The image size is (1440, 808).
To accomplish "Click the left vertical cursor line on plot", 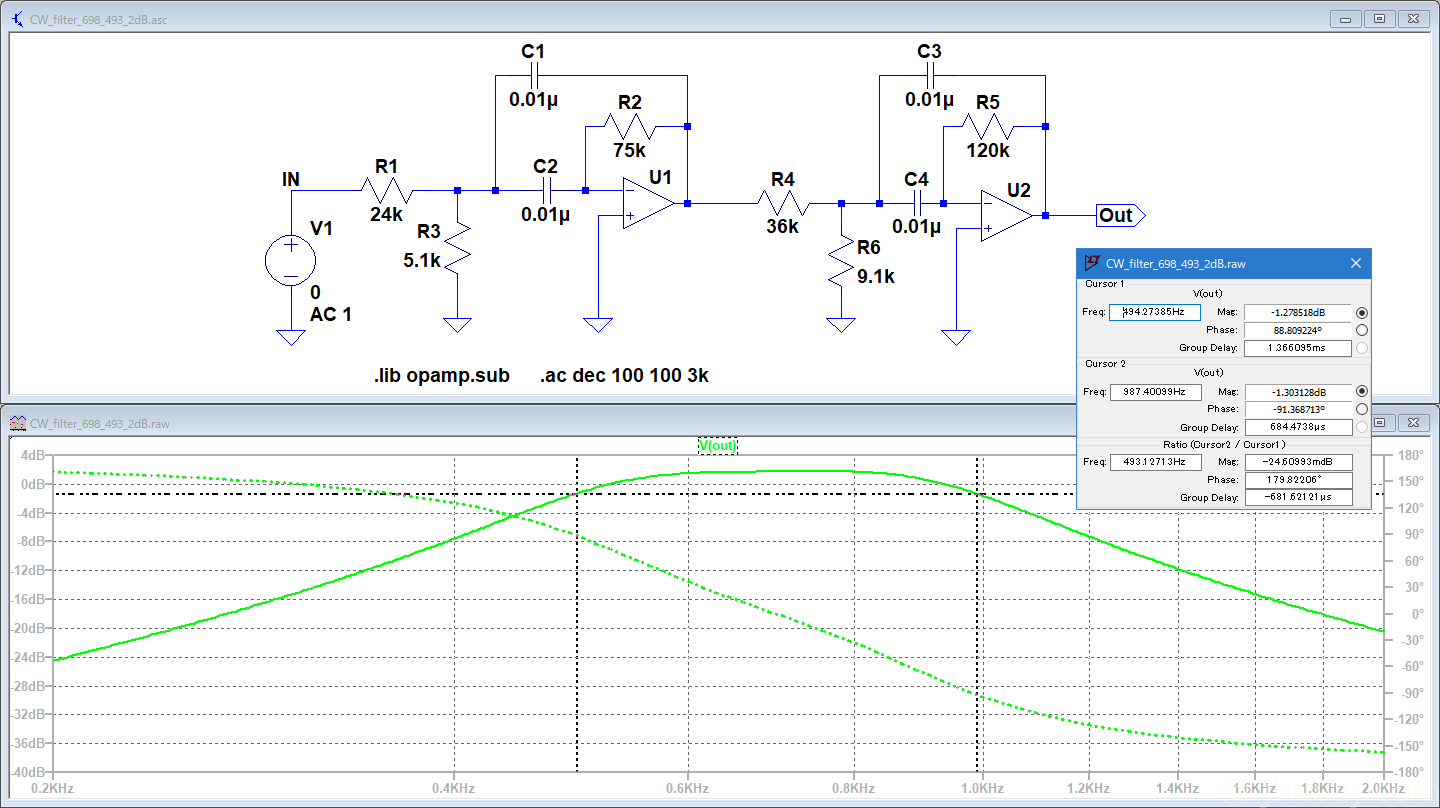I will (577, 615).
